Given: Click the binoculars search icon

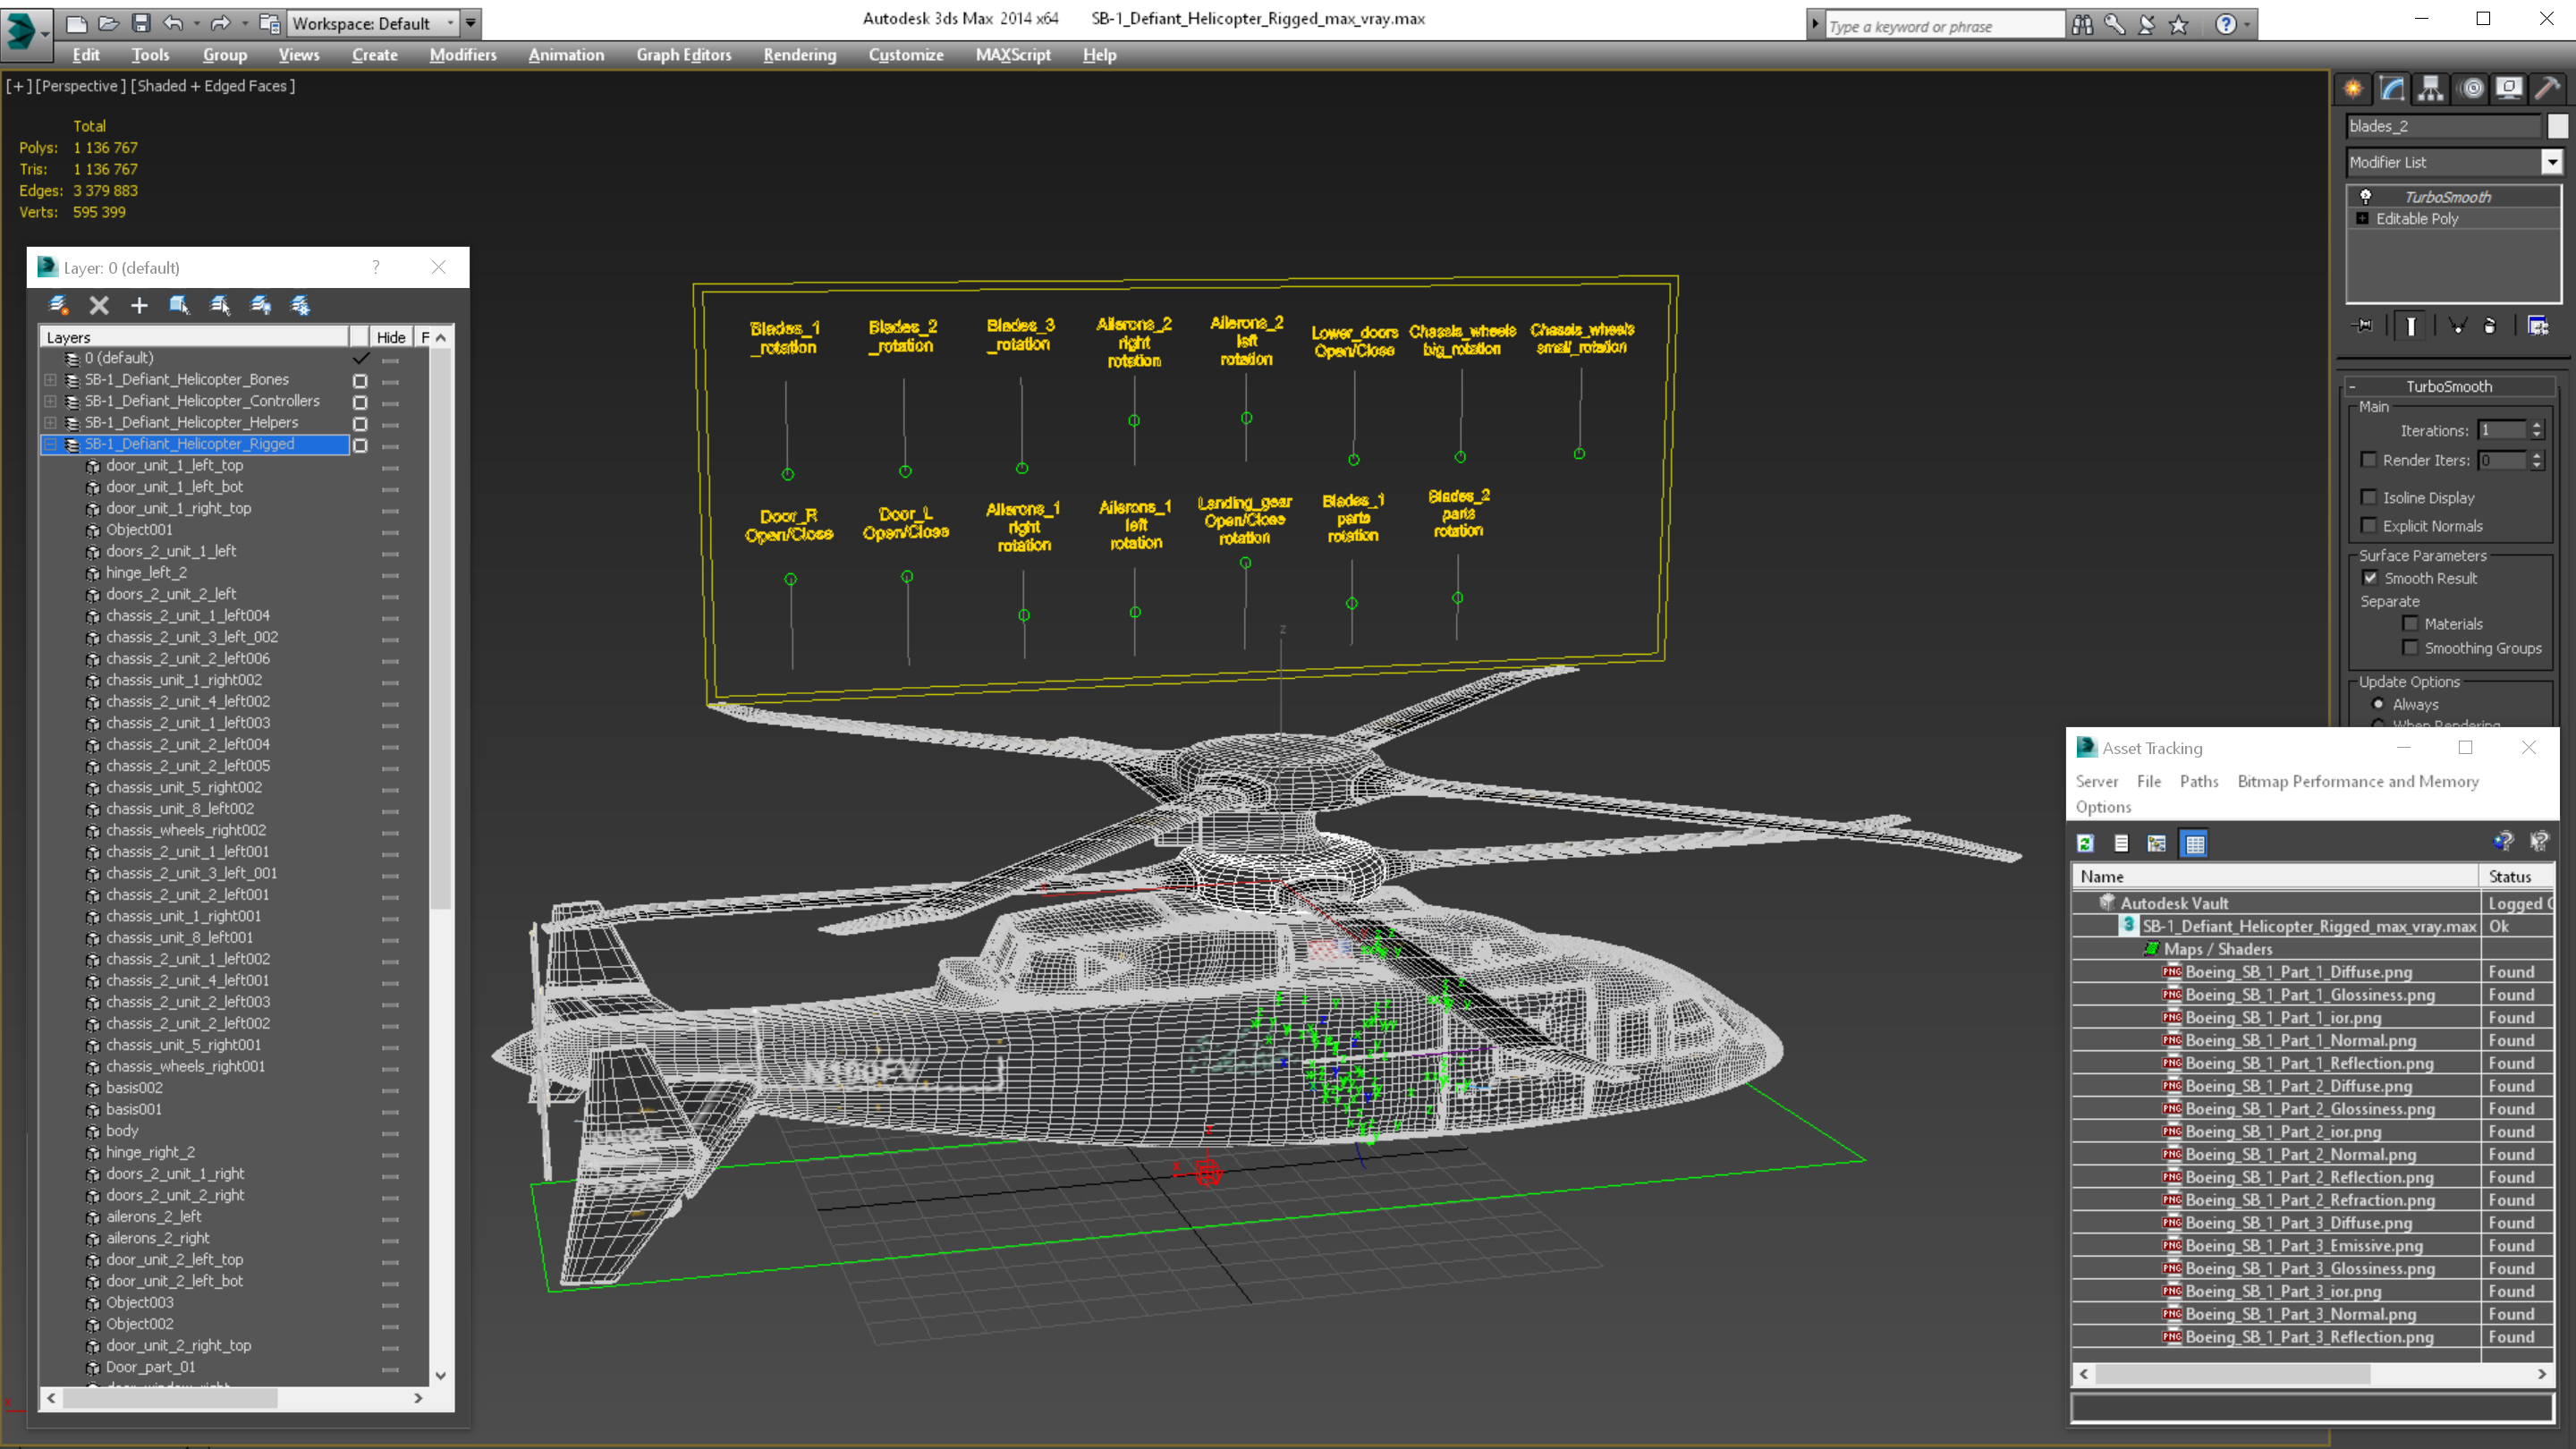Looking at the screenshot, I should click(2082, 25).
